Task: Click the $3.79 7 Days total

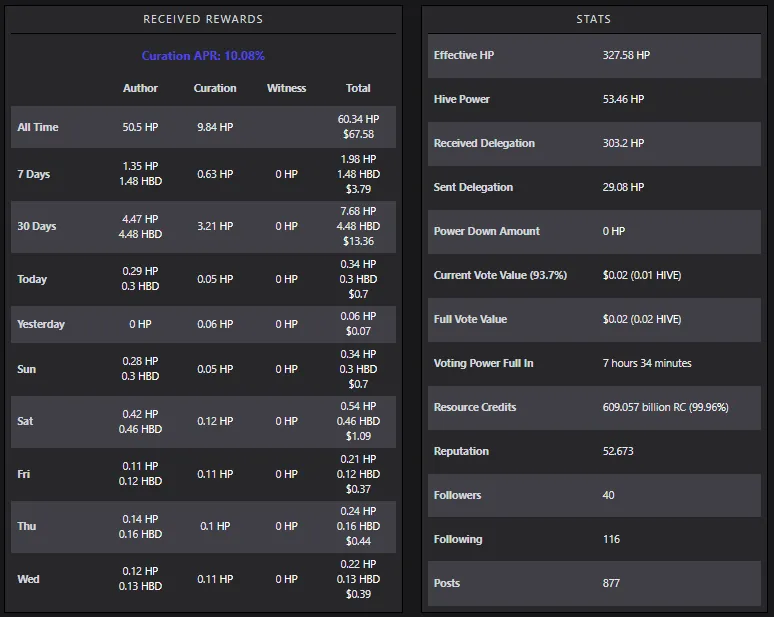Action: (358, 189)
